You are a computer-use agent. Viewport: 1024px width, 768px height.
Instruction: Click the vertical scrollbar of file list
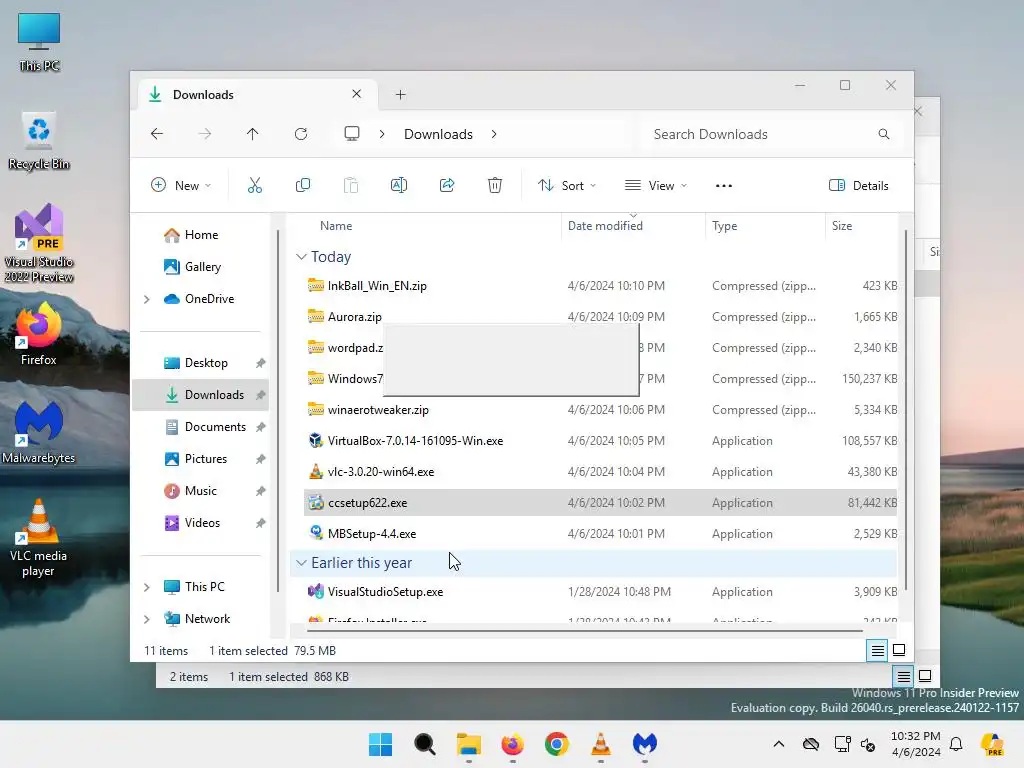906,409
